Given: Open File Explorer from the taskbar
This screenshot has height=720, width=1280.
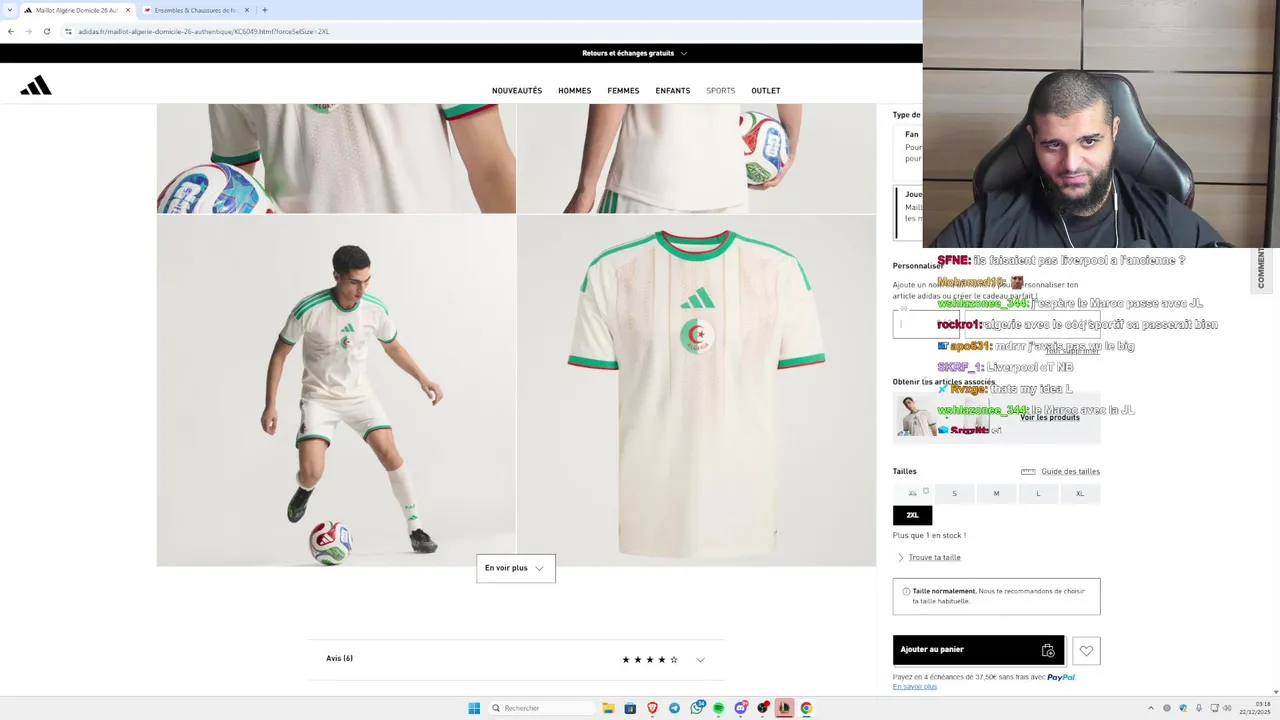Looking at the screenshot, I should tap(608, 708).
